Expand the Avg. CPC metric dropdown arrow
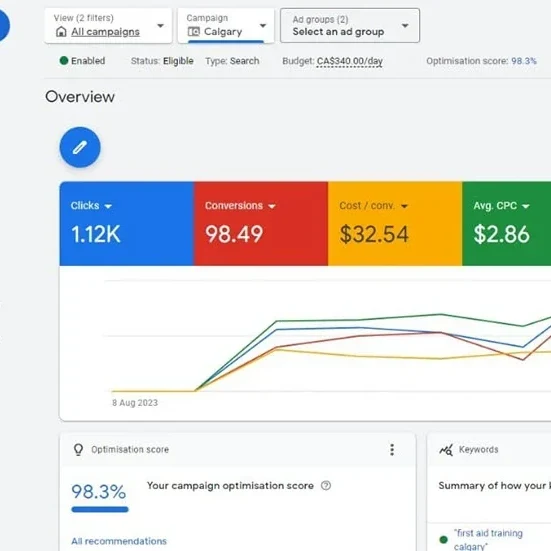 [526, 206]
